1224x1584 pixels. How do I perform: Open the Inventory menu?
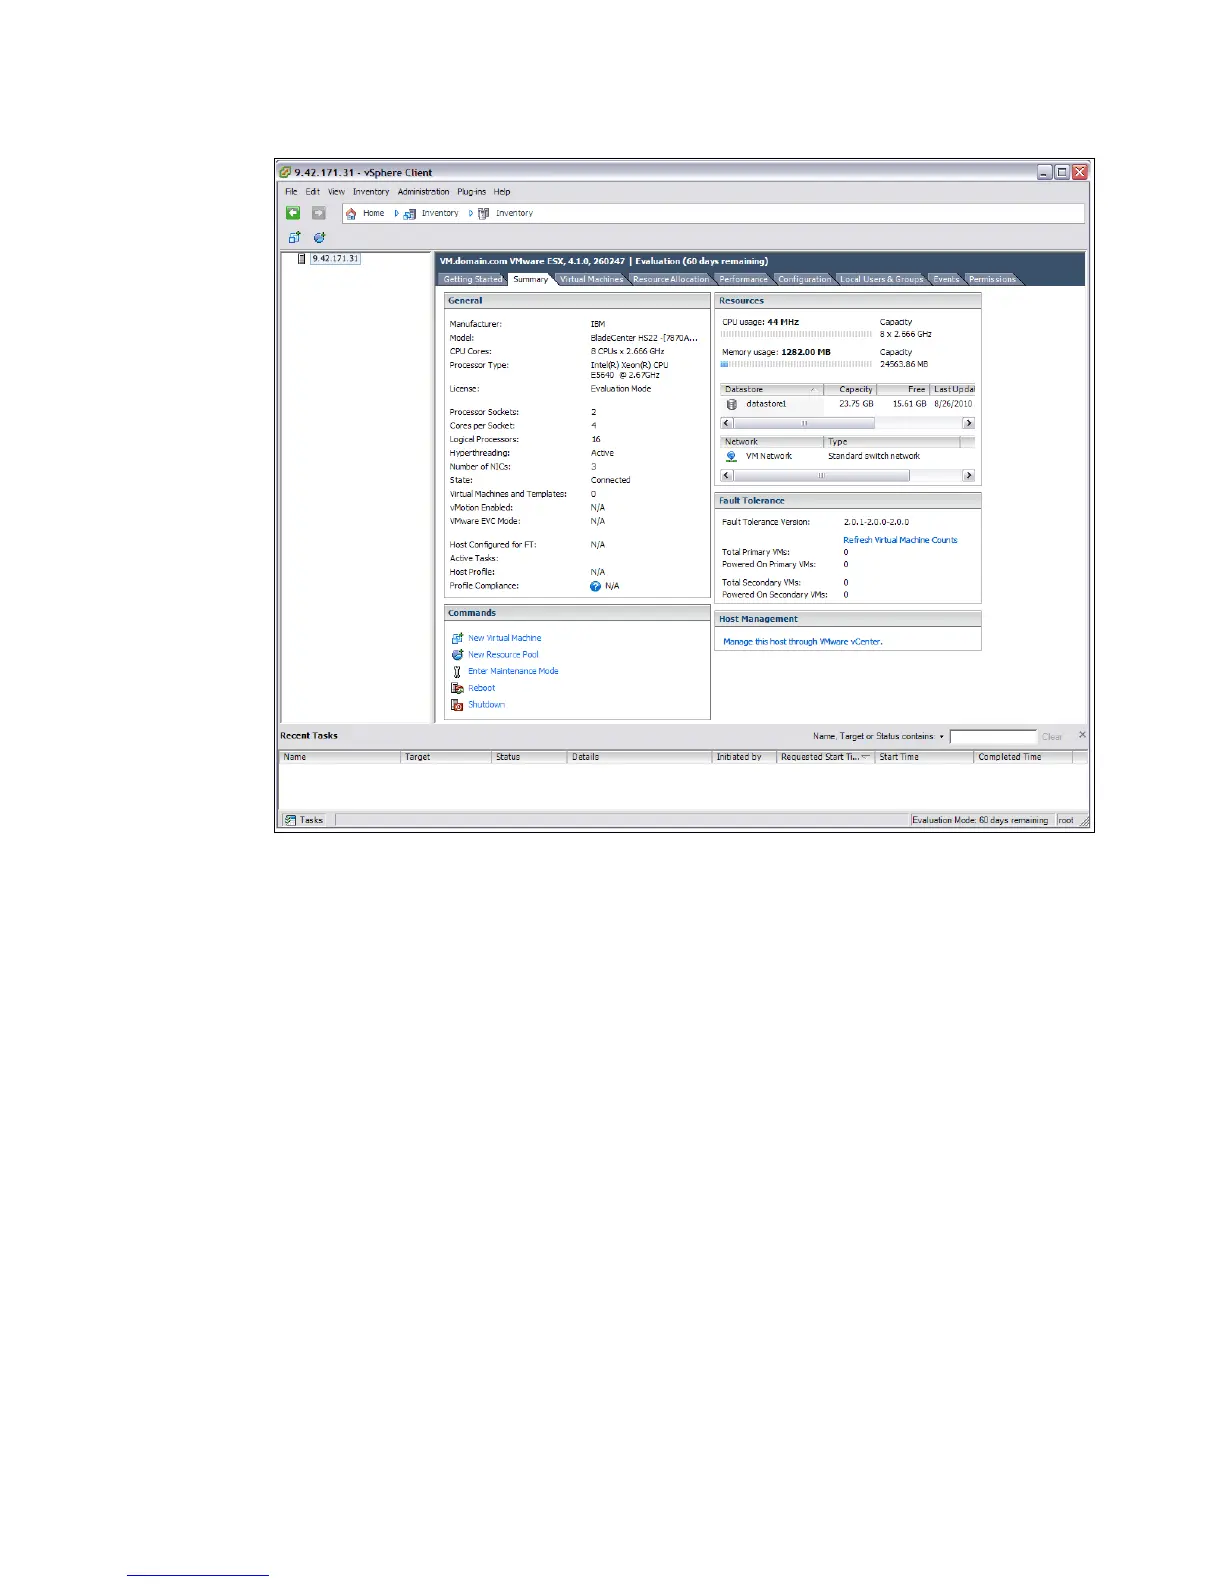coord(371,192)
